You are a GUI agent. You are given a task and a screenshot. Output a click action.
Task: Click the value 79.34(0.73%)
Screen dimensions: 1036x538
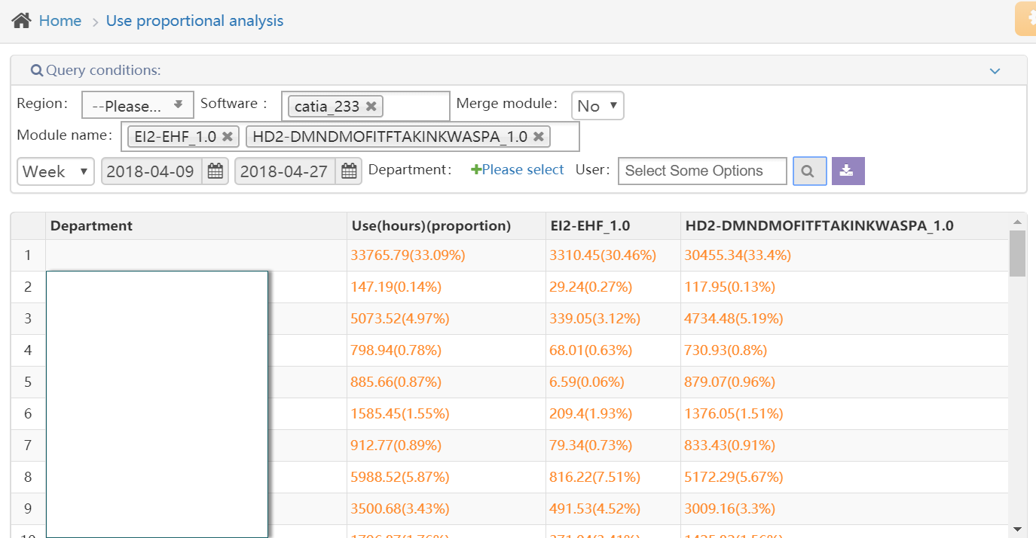591,445
